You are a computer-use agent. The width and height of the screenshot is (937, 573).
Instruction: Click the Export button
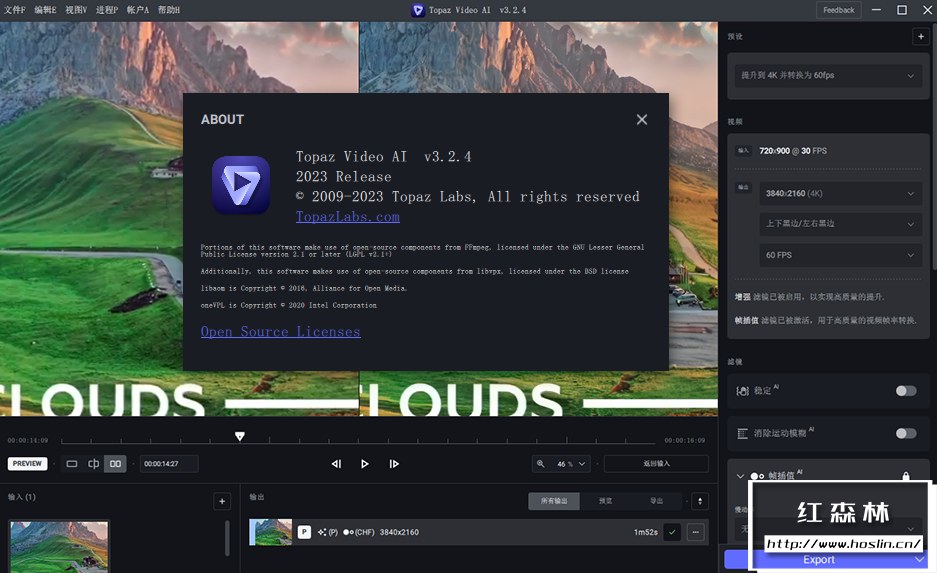(819, 559)
